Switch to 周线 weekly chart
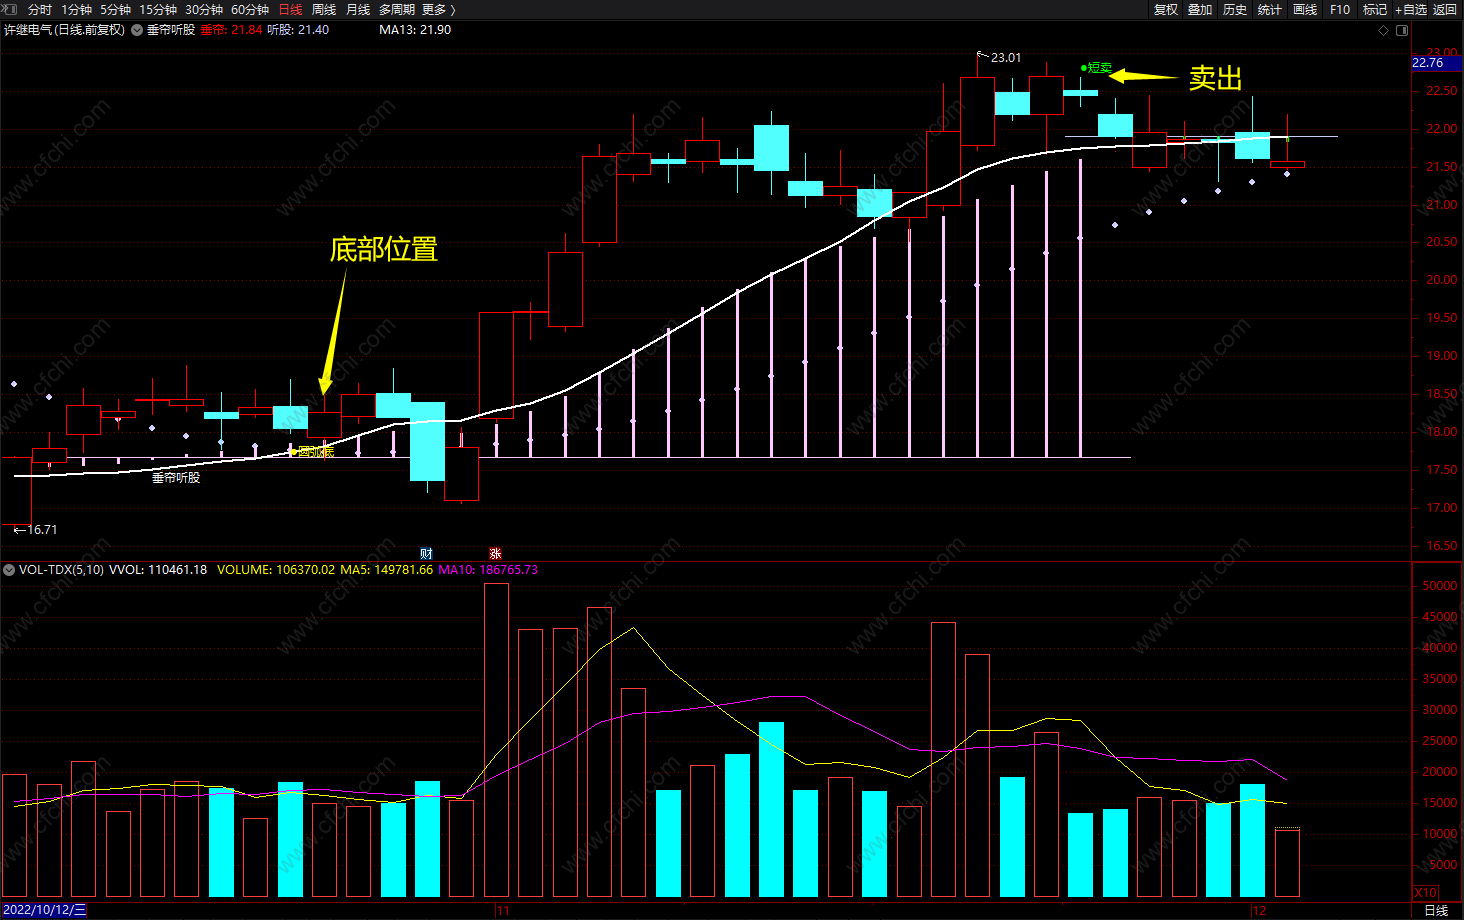1464x920 pixels. click(324, 10)
